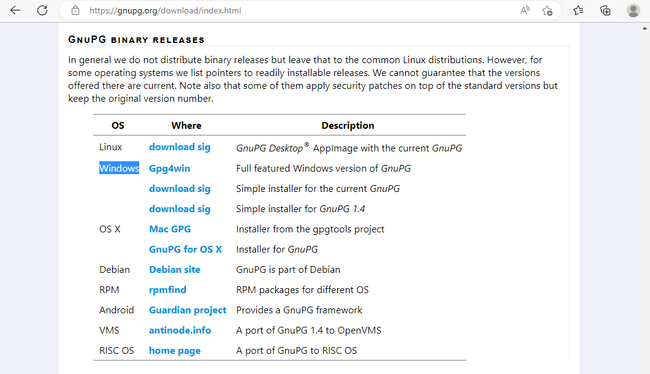This screenshot has width=650, height=374.
Task: Add page to favorites with star-plus icon
Action: pos(547,10)
